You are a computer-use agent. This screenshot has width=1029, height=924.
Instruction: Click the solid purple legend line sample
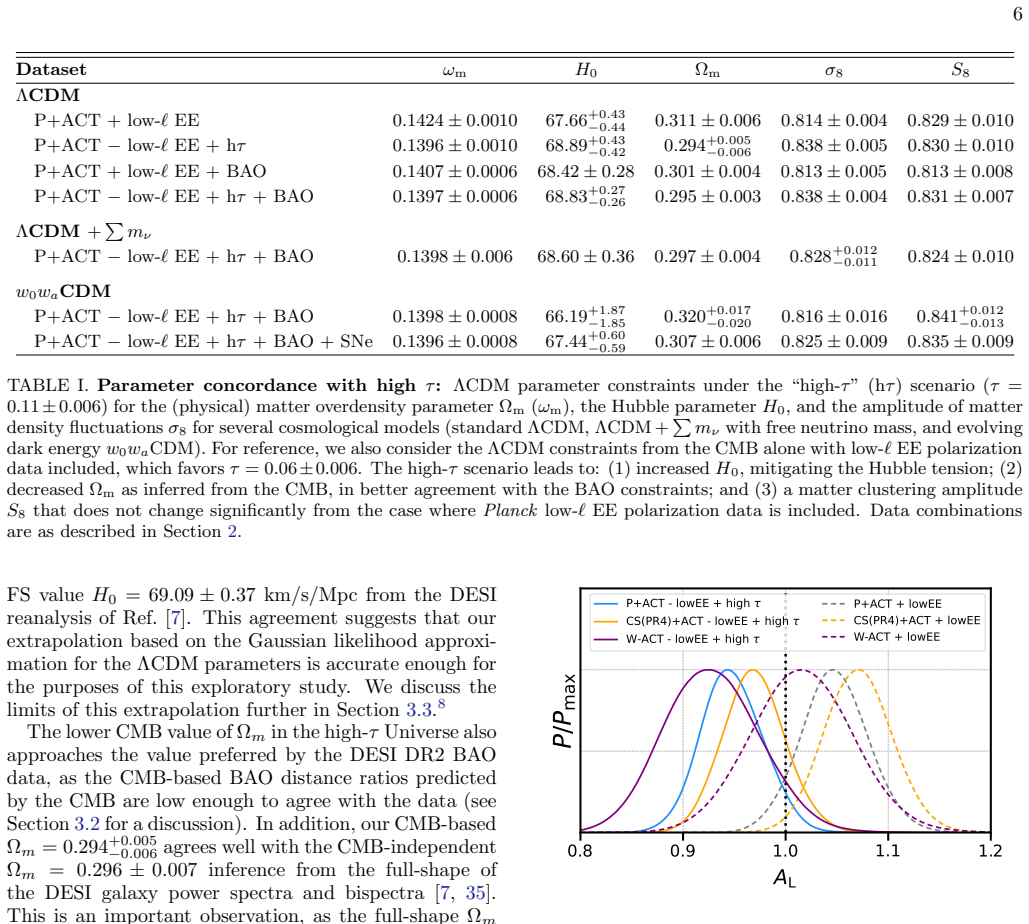[606, 639]
